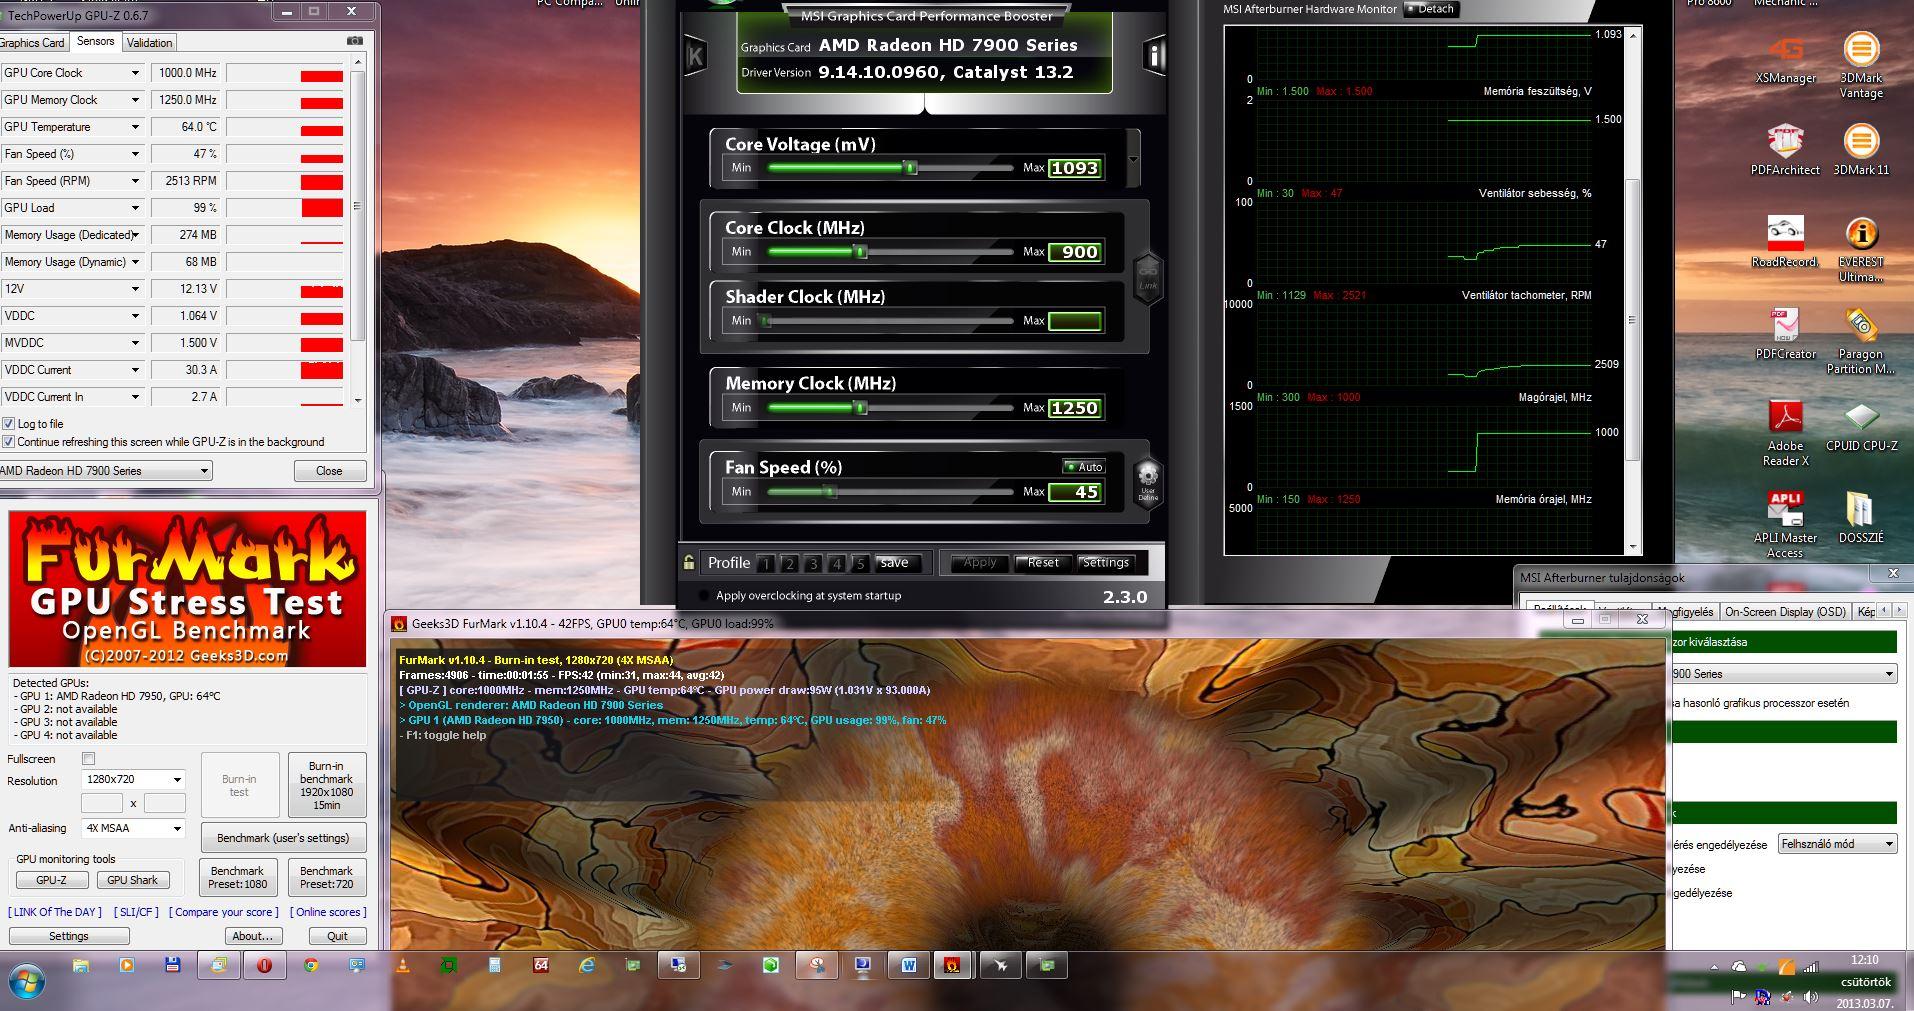Select Afterburner profile slot 1
This screenshot has width=1914, height=1011.
[765, 564]
